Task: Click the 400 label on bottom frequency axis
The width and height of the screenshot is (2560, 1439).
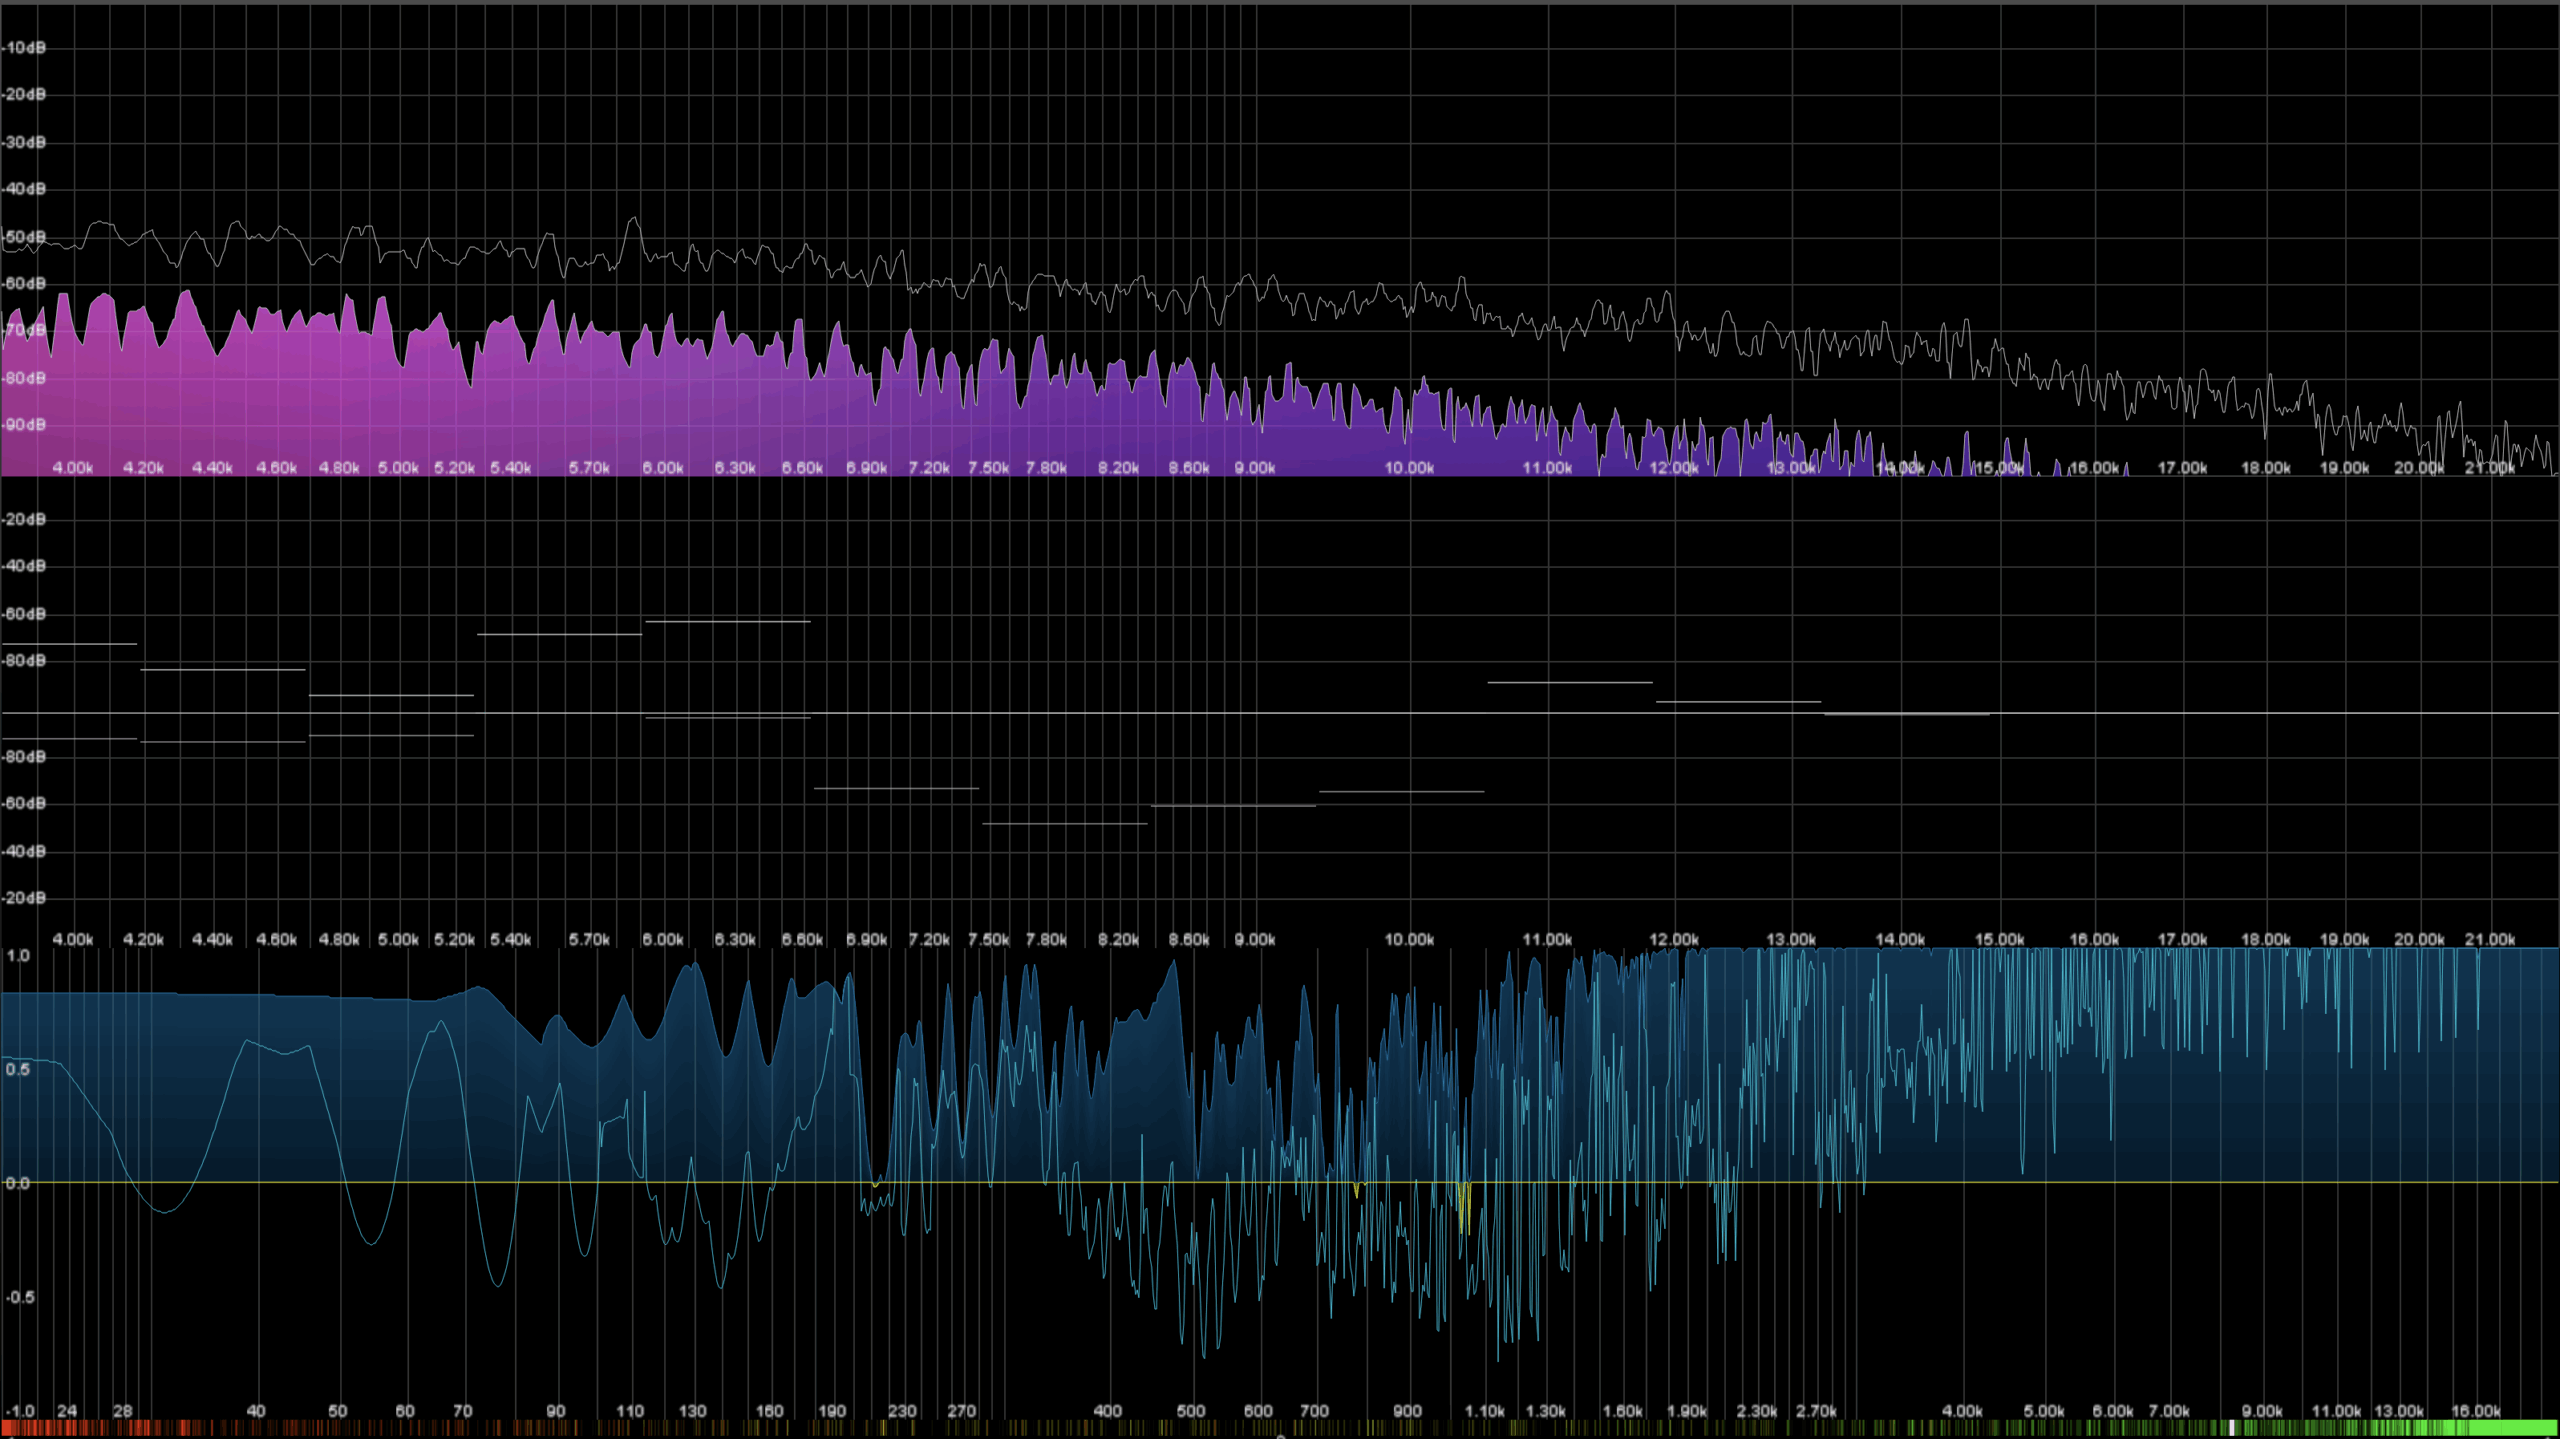Action: [x=1107, y=1411]
